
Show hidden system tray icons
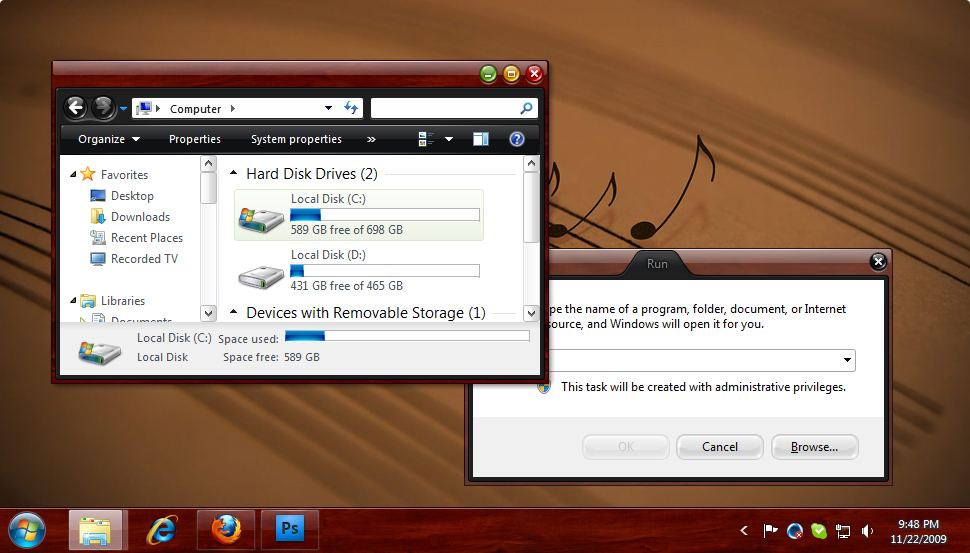[x=743, y=531]
